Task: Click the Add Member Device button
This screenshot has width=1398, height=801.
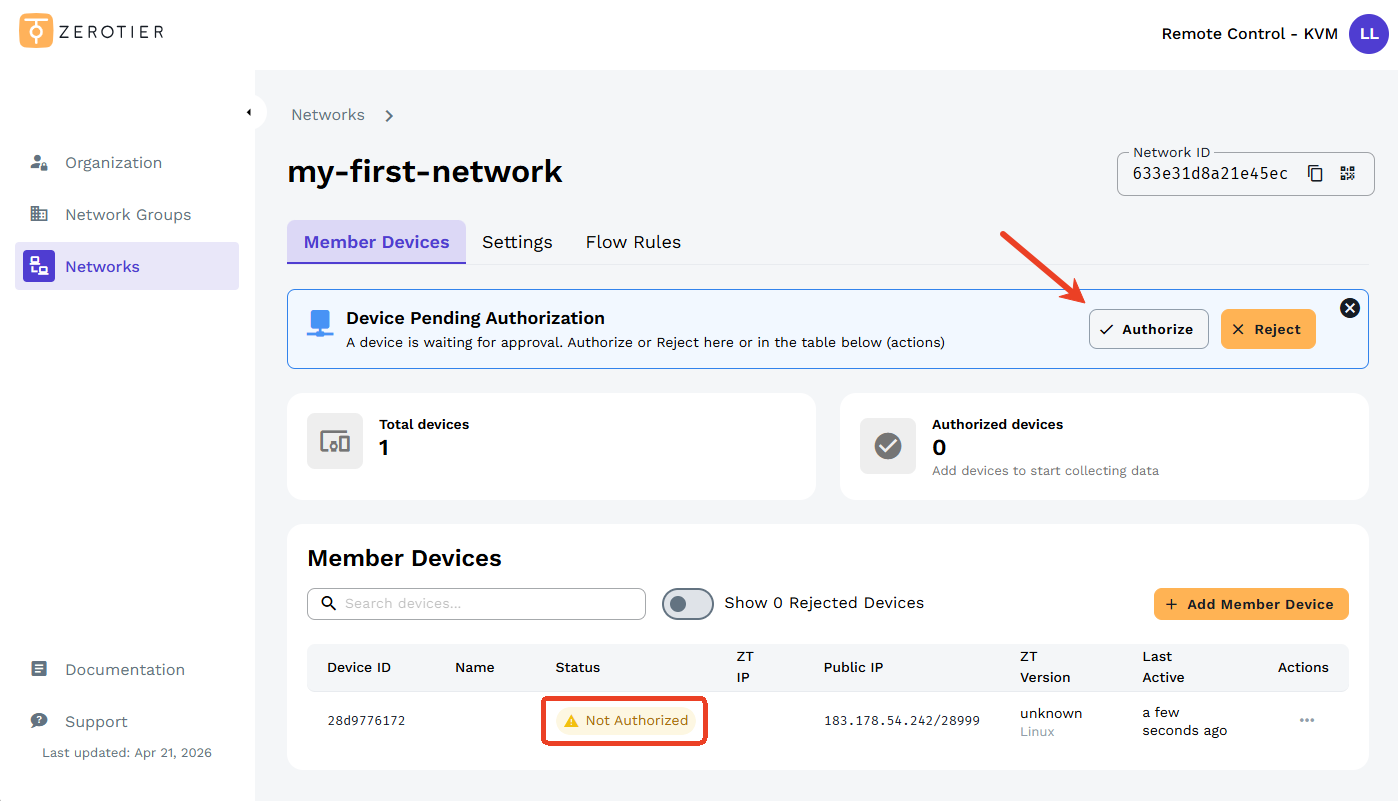Action: click(1250, 604)
